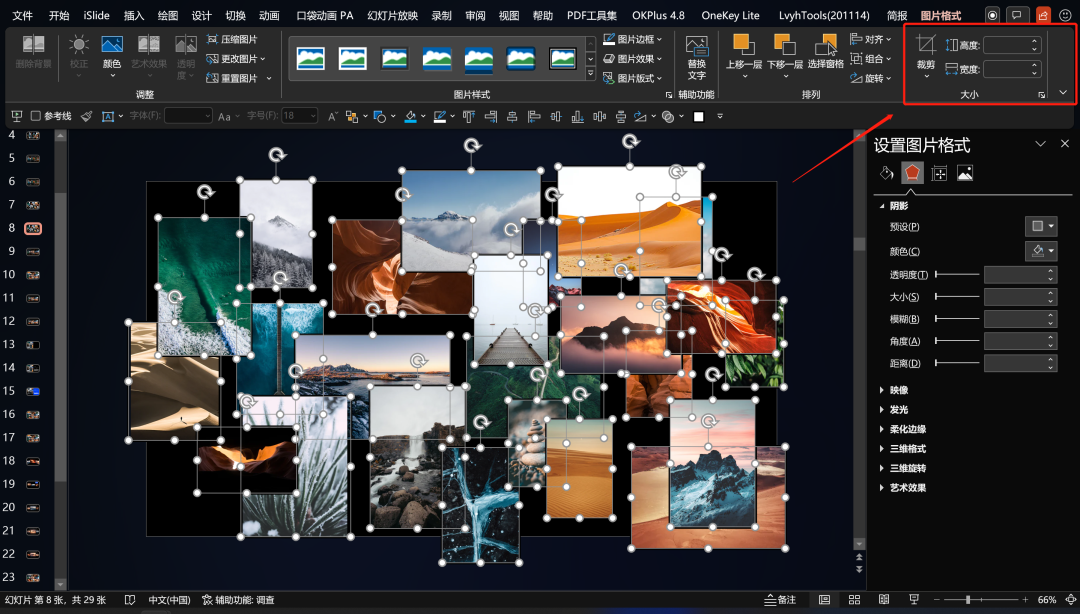Switch to the 动画 (Animations) tab

(269, 15)
